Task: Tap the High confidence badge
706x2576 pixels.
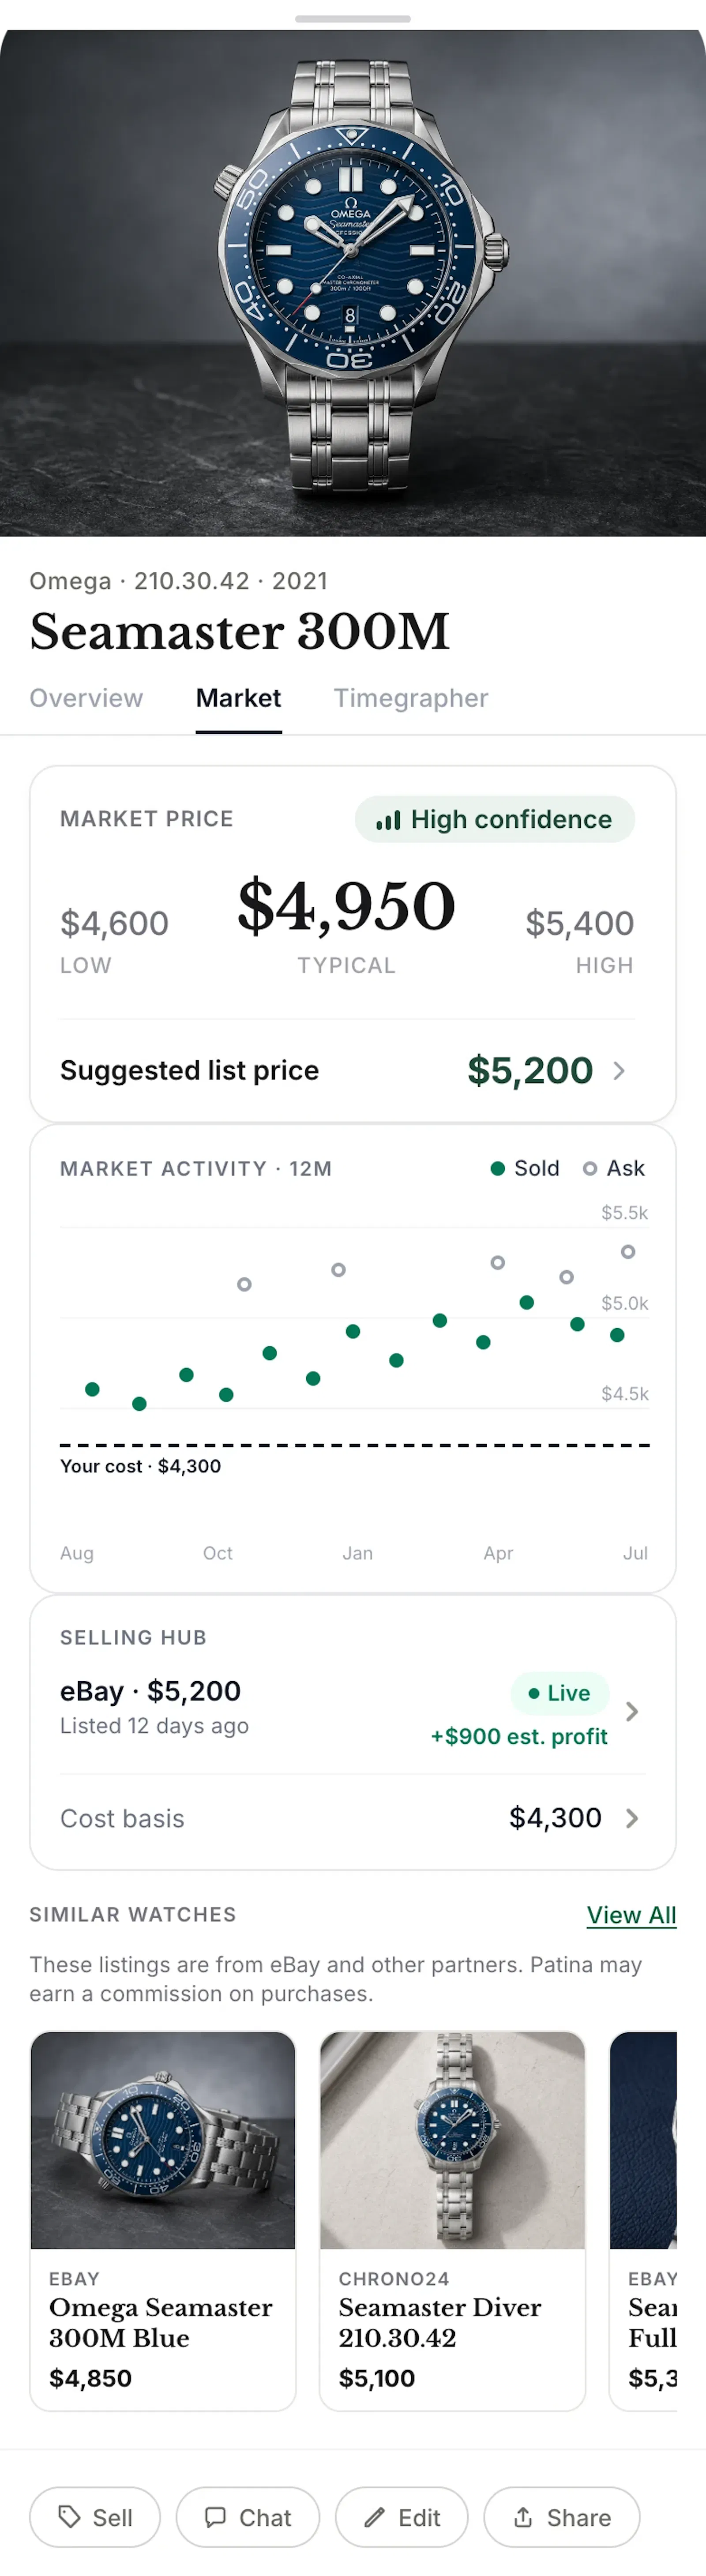Action: [495, 820]
